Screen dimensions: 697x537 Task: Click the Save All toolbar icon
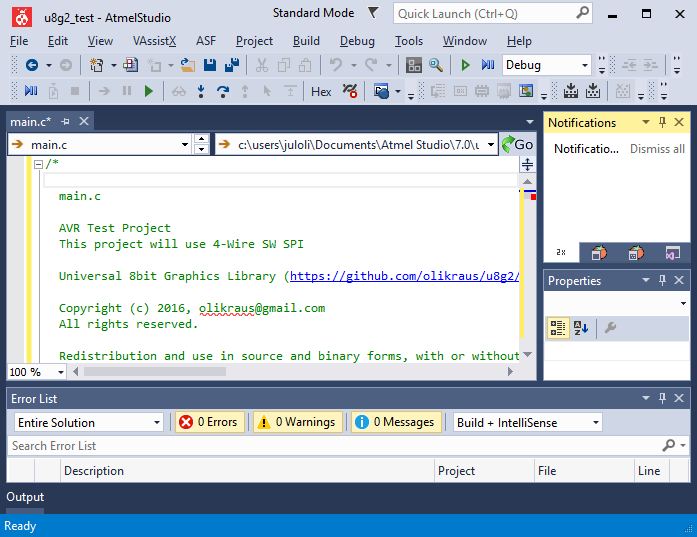click(232, 65)
